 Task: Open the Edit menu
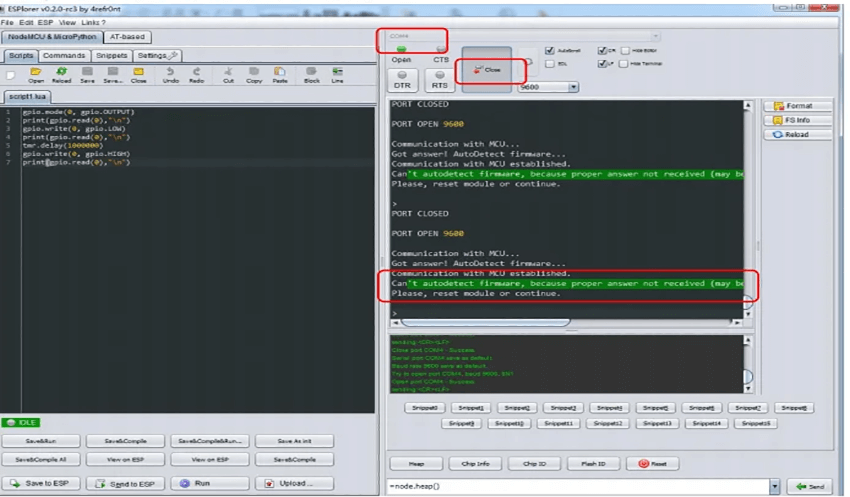(x=26, y=22)
